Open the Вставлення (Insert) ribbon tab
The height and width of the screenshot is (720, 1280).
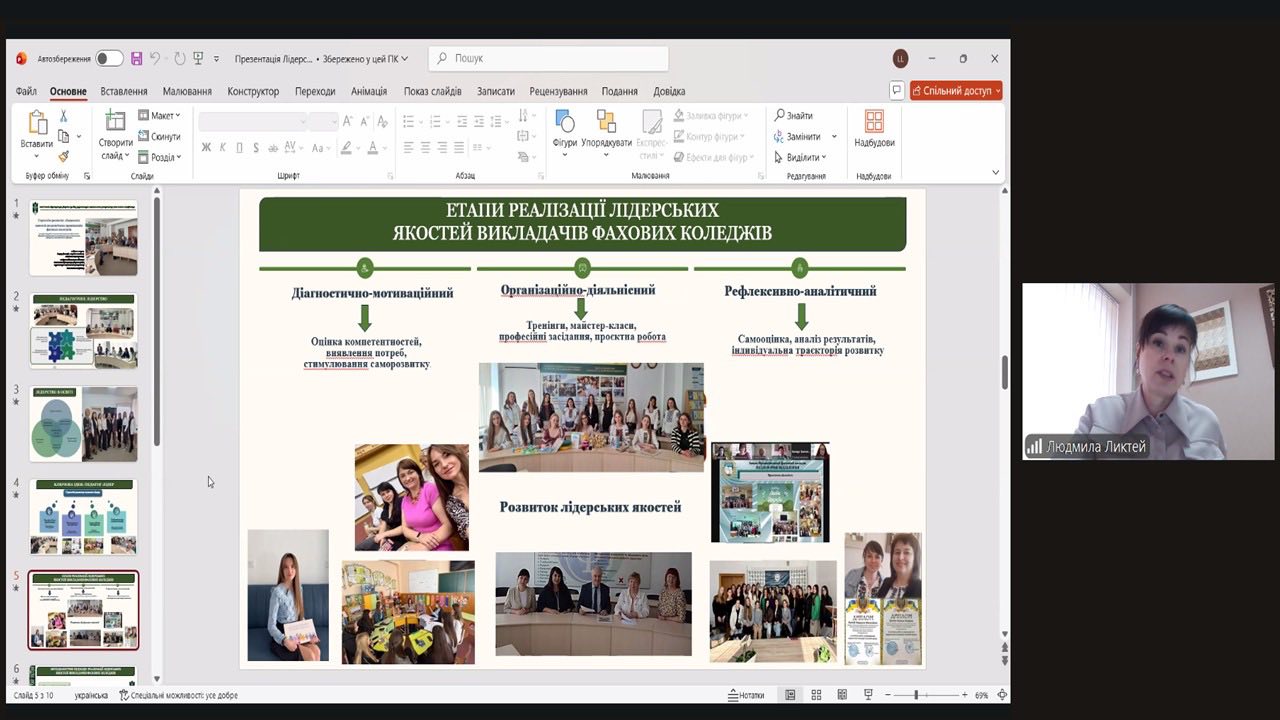(x=124, y=91)
